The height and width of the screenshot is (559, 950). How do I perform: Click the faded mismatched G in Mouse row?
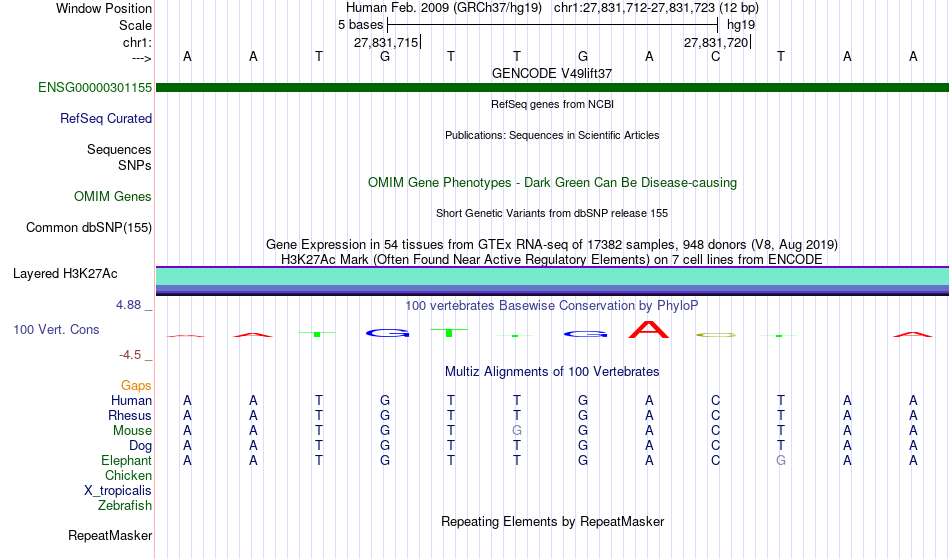click(x=517, y=431)
